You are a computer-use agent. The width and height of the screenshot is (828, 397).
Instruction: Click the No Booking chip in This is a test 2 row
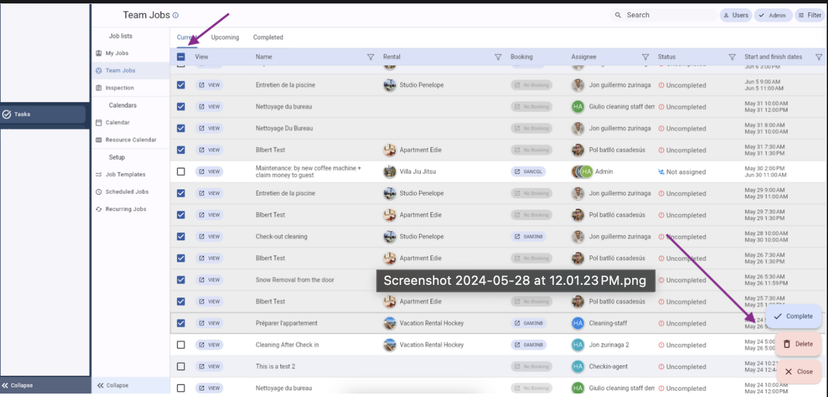531,366
